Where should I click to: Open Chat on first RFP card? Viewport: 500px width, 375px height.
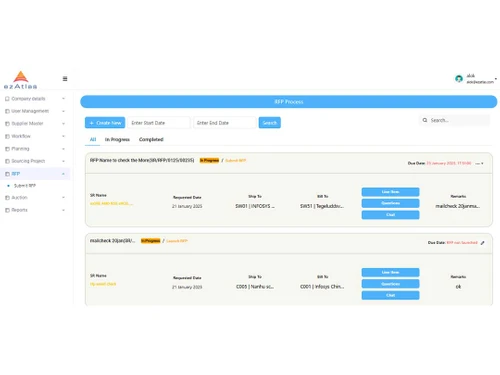point(390,215)
